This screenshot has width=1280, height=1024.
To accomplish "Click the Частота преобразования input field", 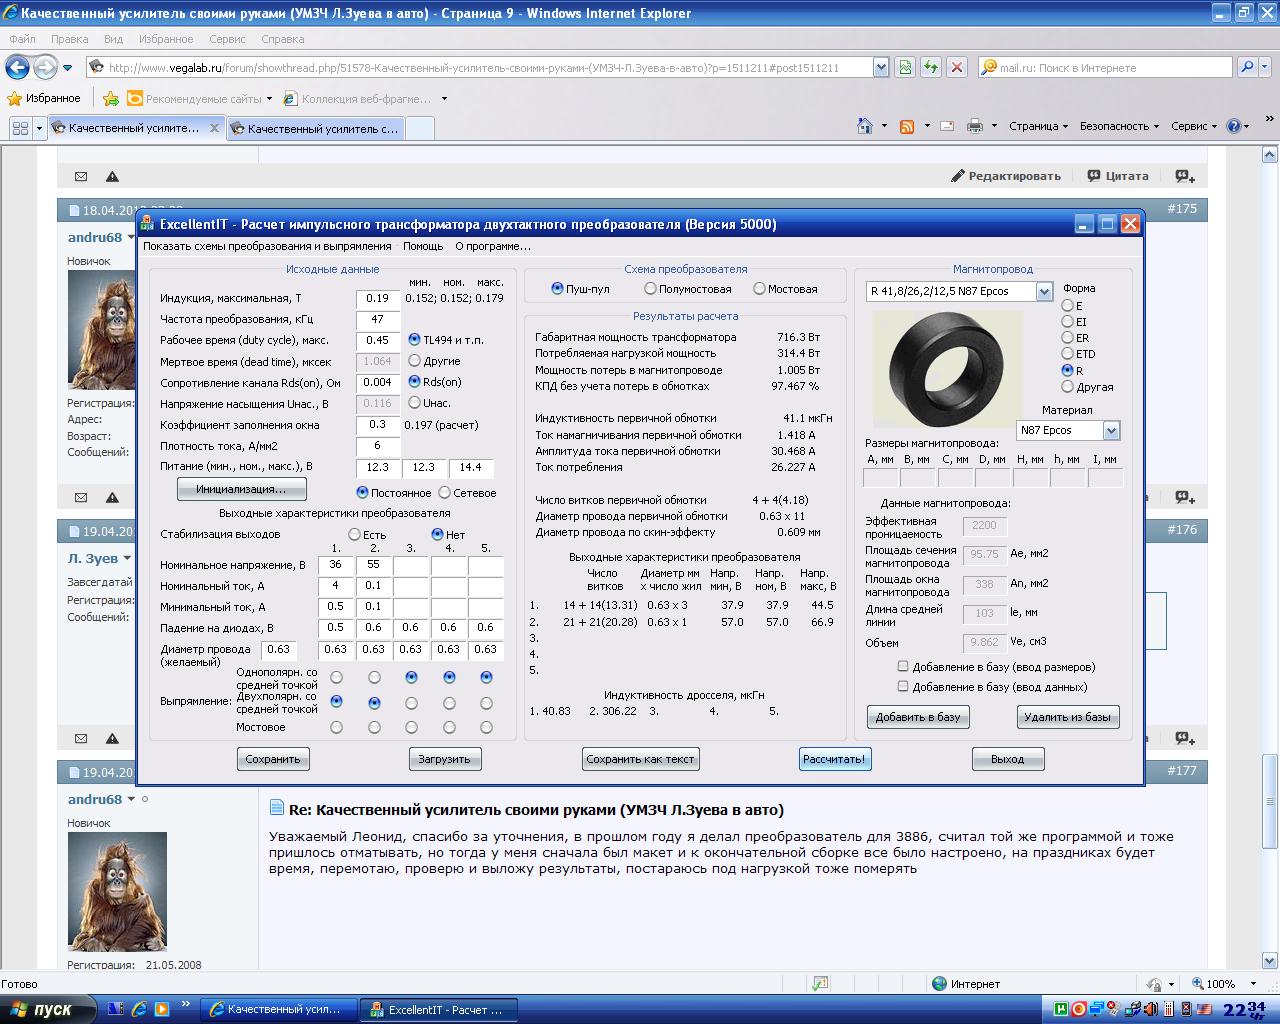I will tap(377, 319).
